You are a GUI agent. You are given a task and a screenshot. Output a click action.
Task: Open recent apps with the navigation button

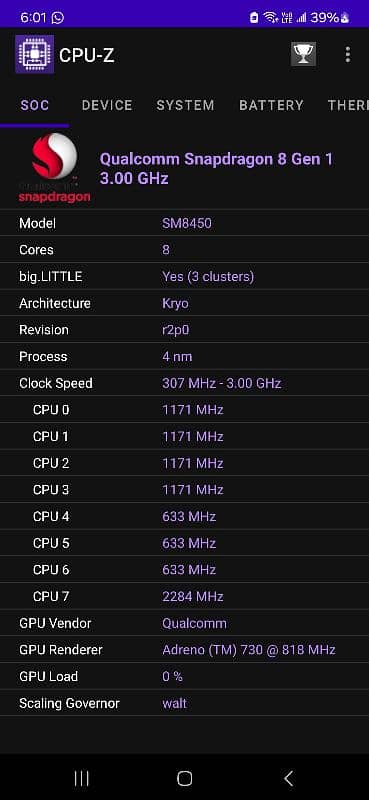[x=81, y=778]
